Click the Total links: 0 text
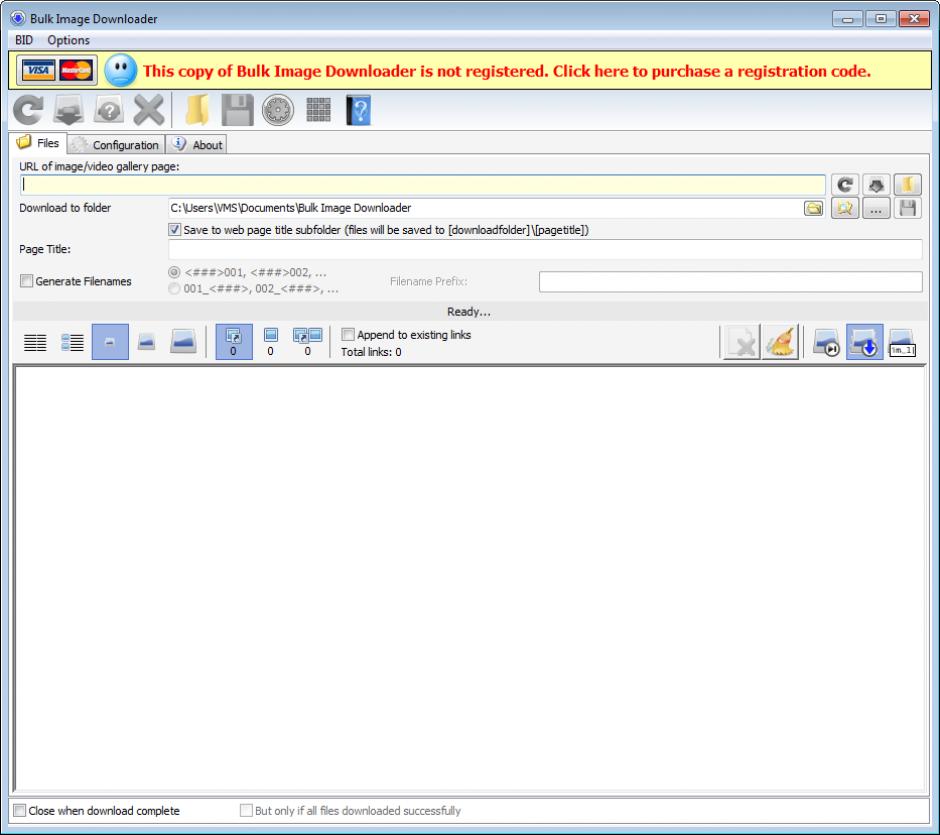940x835 pixels. coord(371,352)
